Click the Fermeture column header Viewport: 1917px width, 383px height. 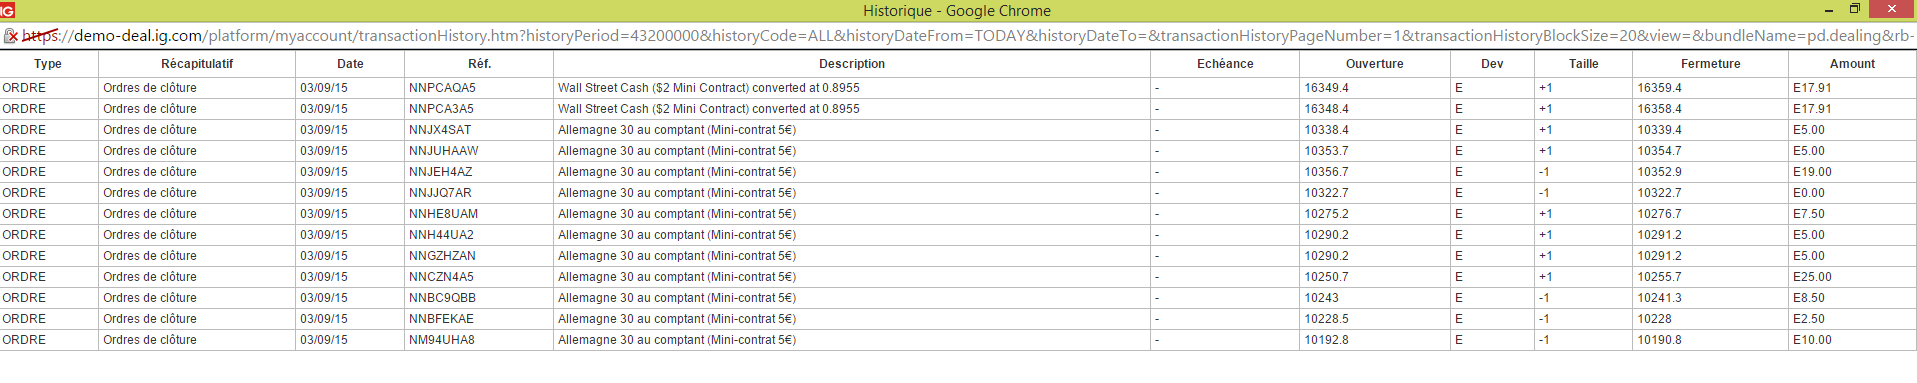coord(1711,64)
